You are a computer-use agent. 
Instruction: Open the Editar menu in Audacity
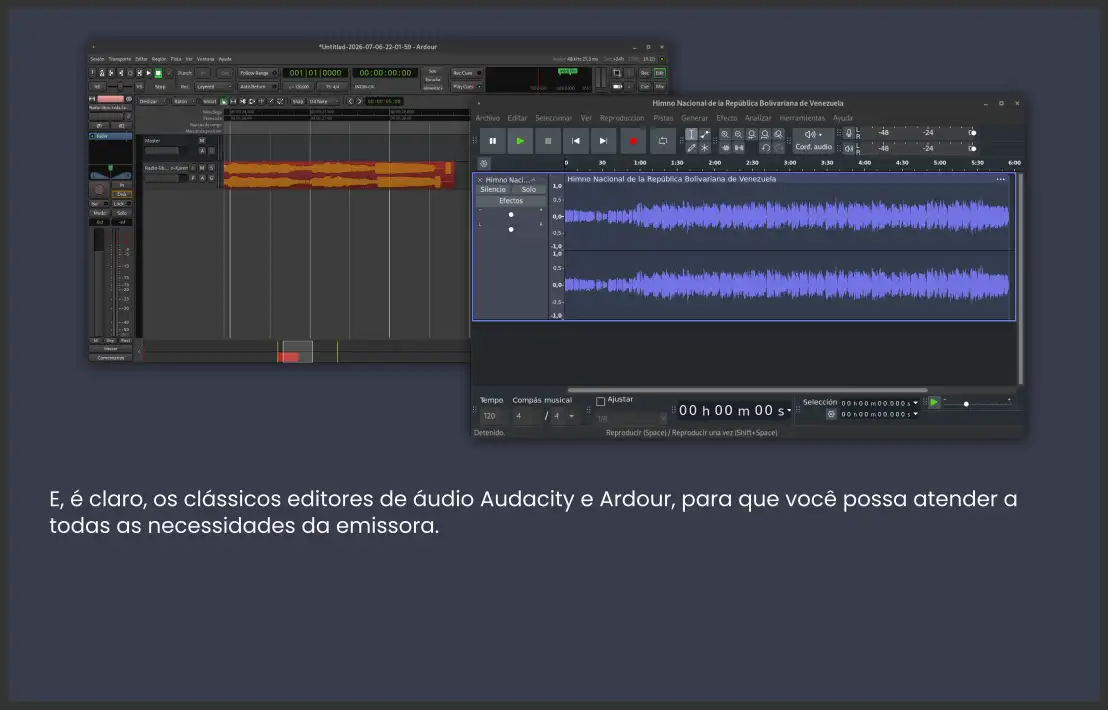[517, 118]
